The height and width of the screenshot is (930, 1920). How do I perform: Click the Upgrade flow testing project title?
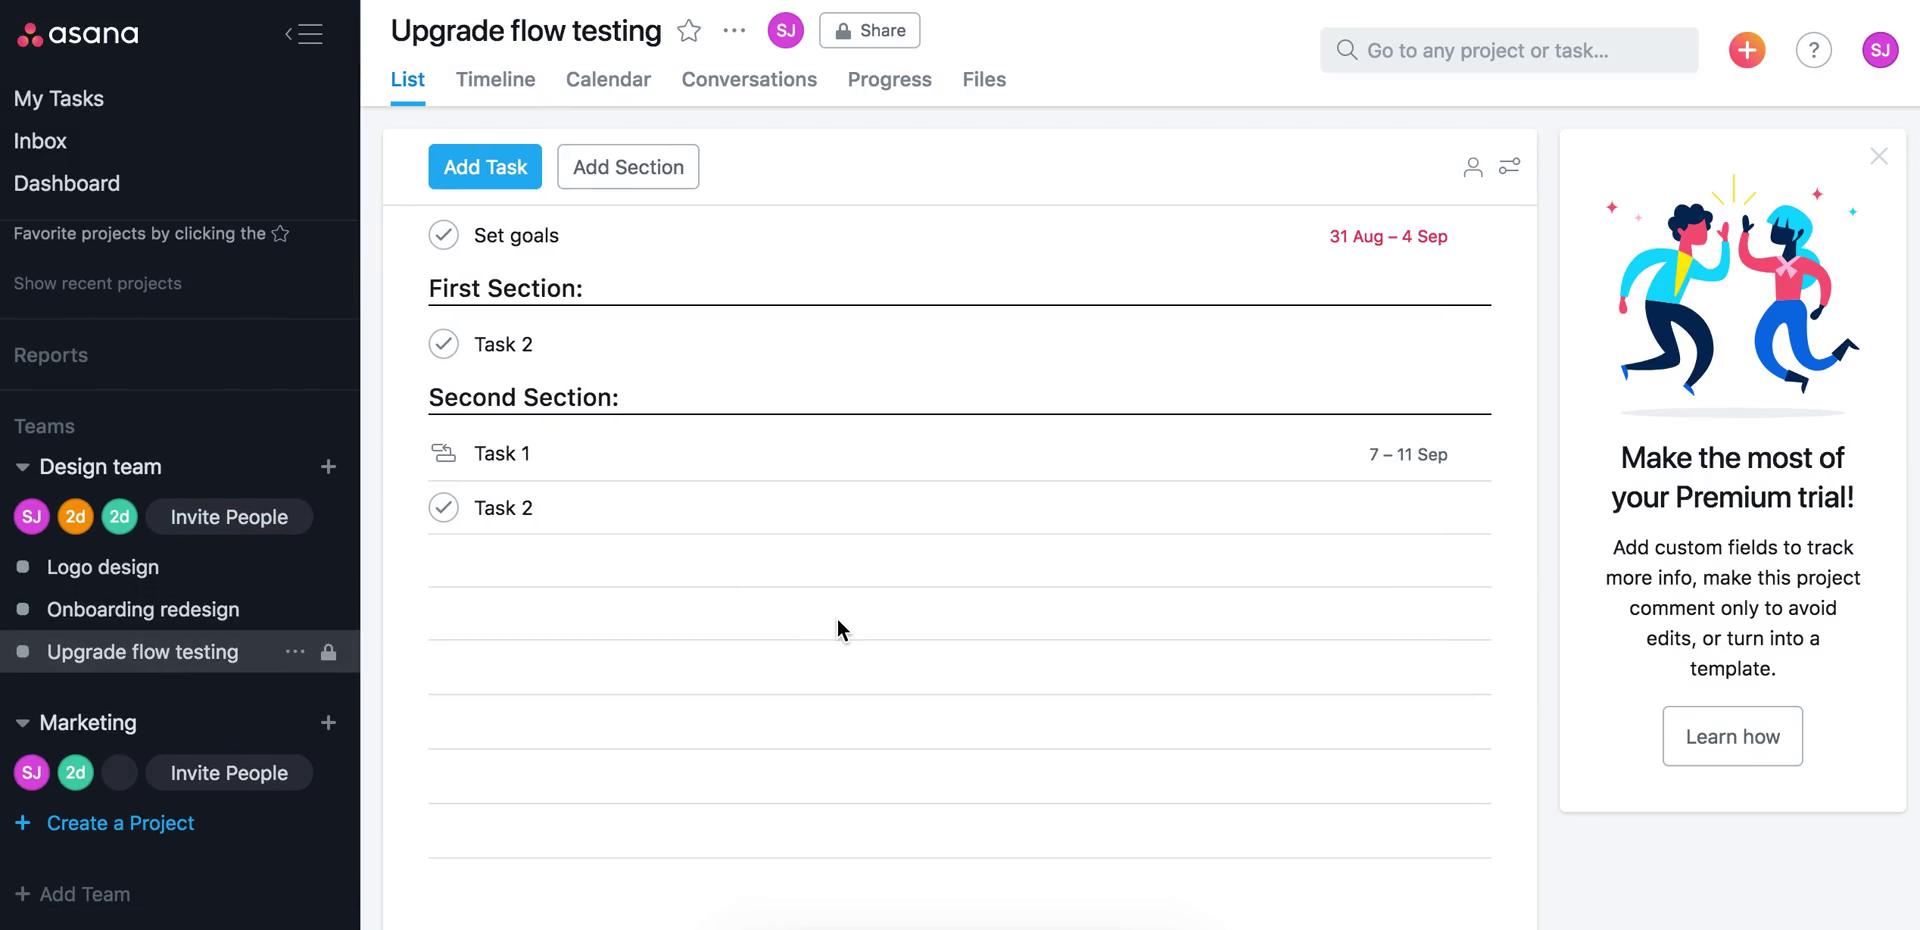click(x=526, y=31)
